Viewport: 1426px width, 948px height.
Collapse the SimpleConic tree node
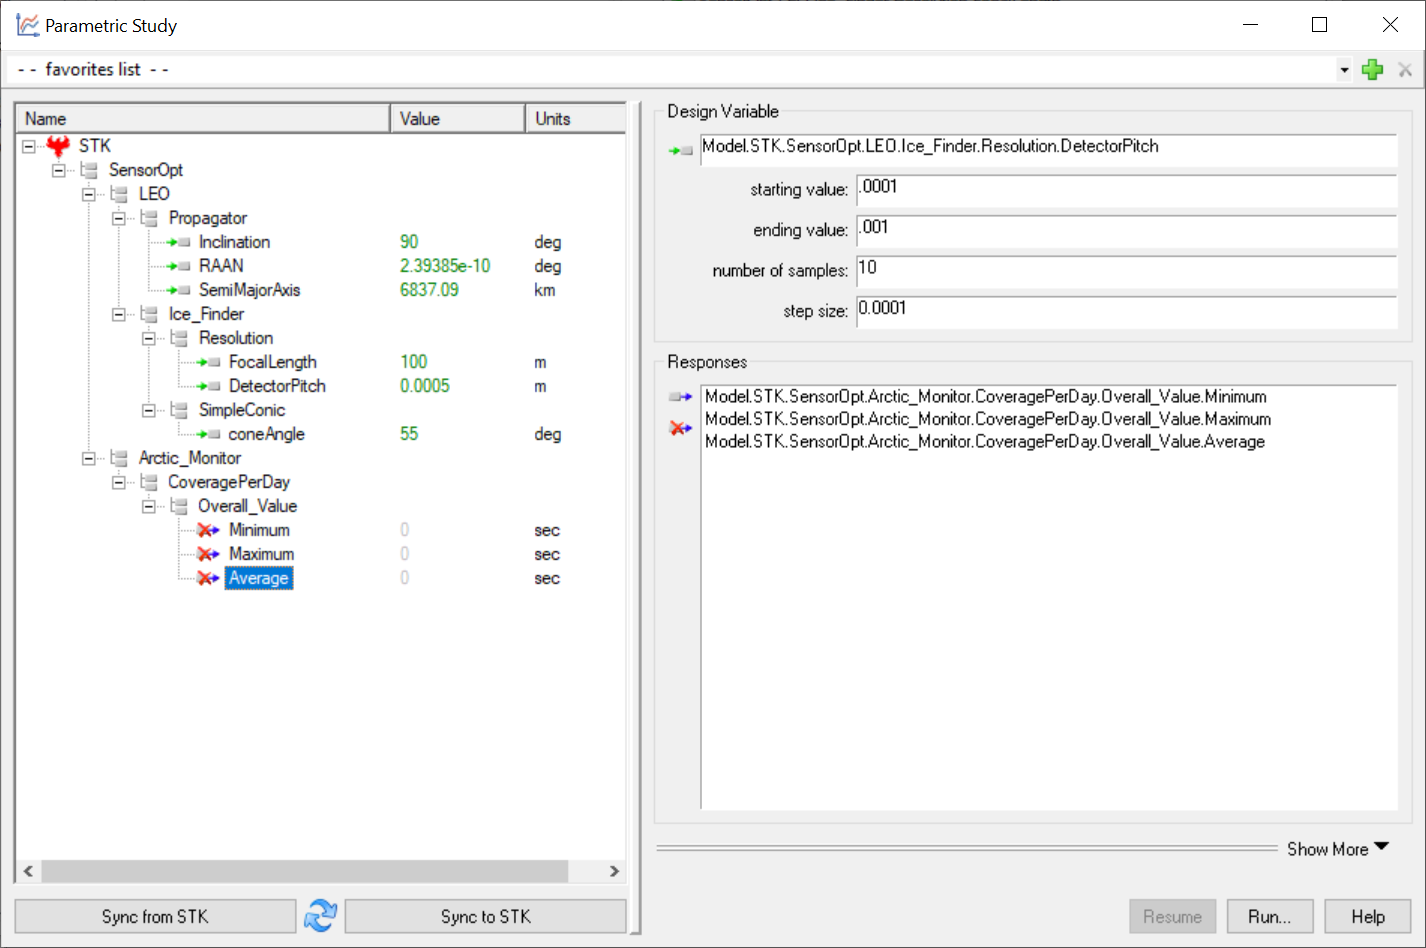click(149, 410)
